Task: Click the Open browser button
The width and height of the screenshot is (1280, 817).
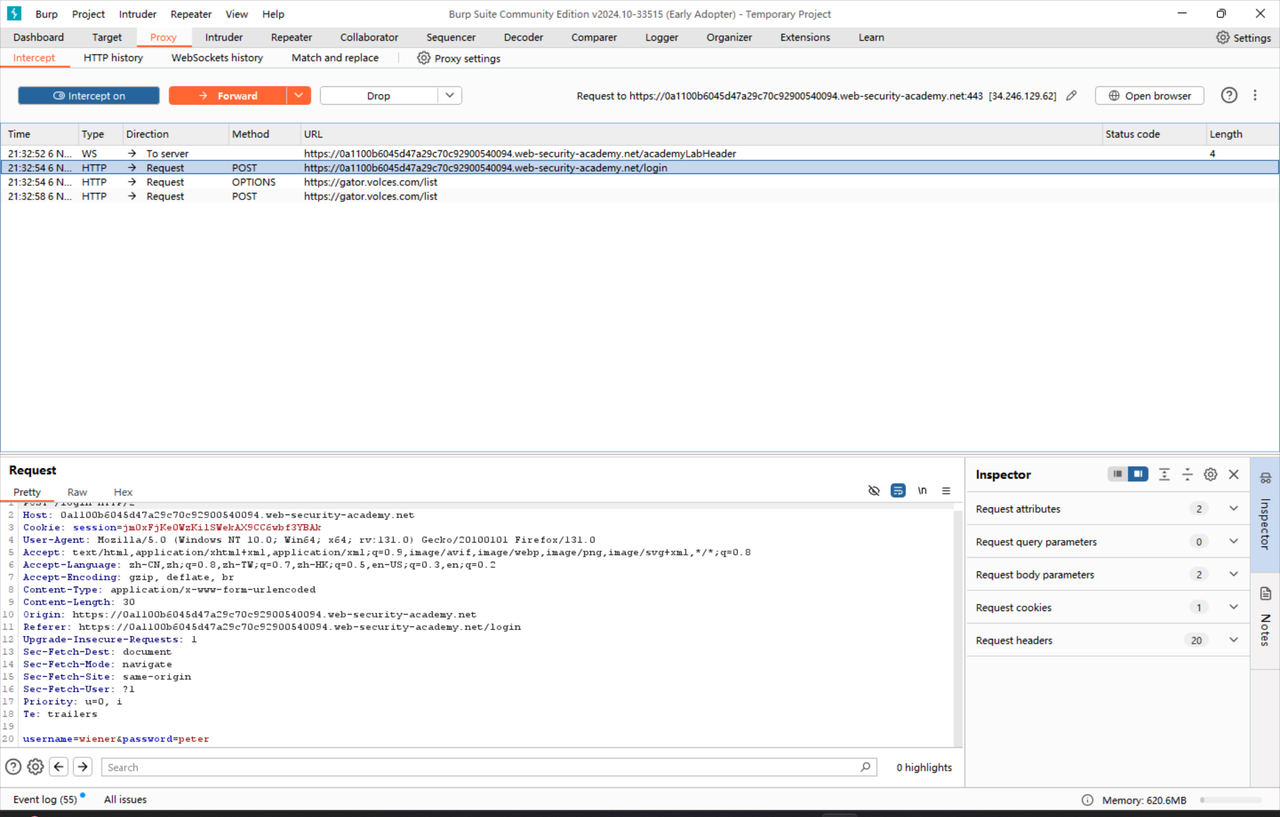Action: (x=1149, y=95)
